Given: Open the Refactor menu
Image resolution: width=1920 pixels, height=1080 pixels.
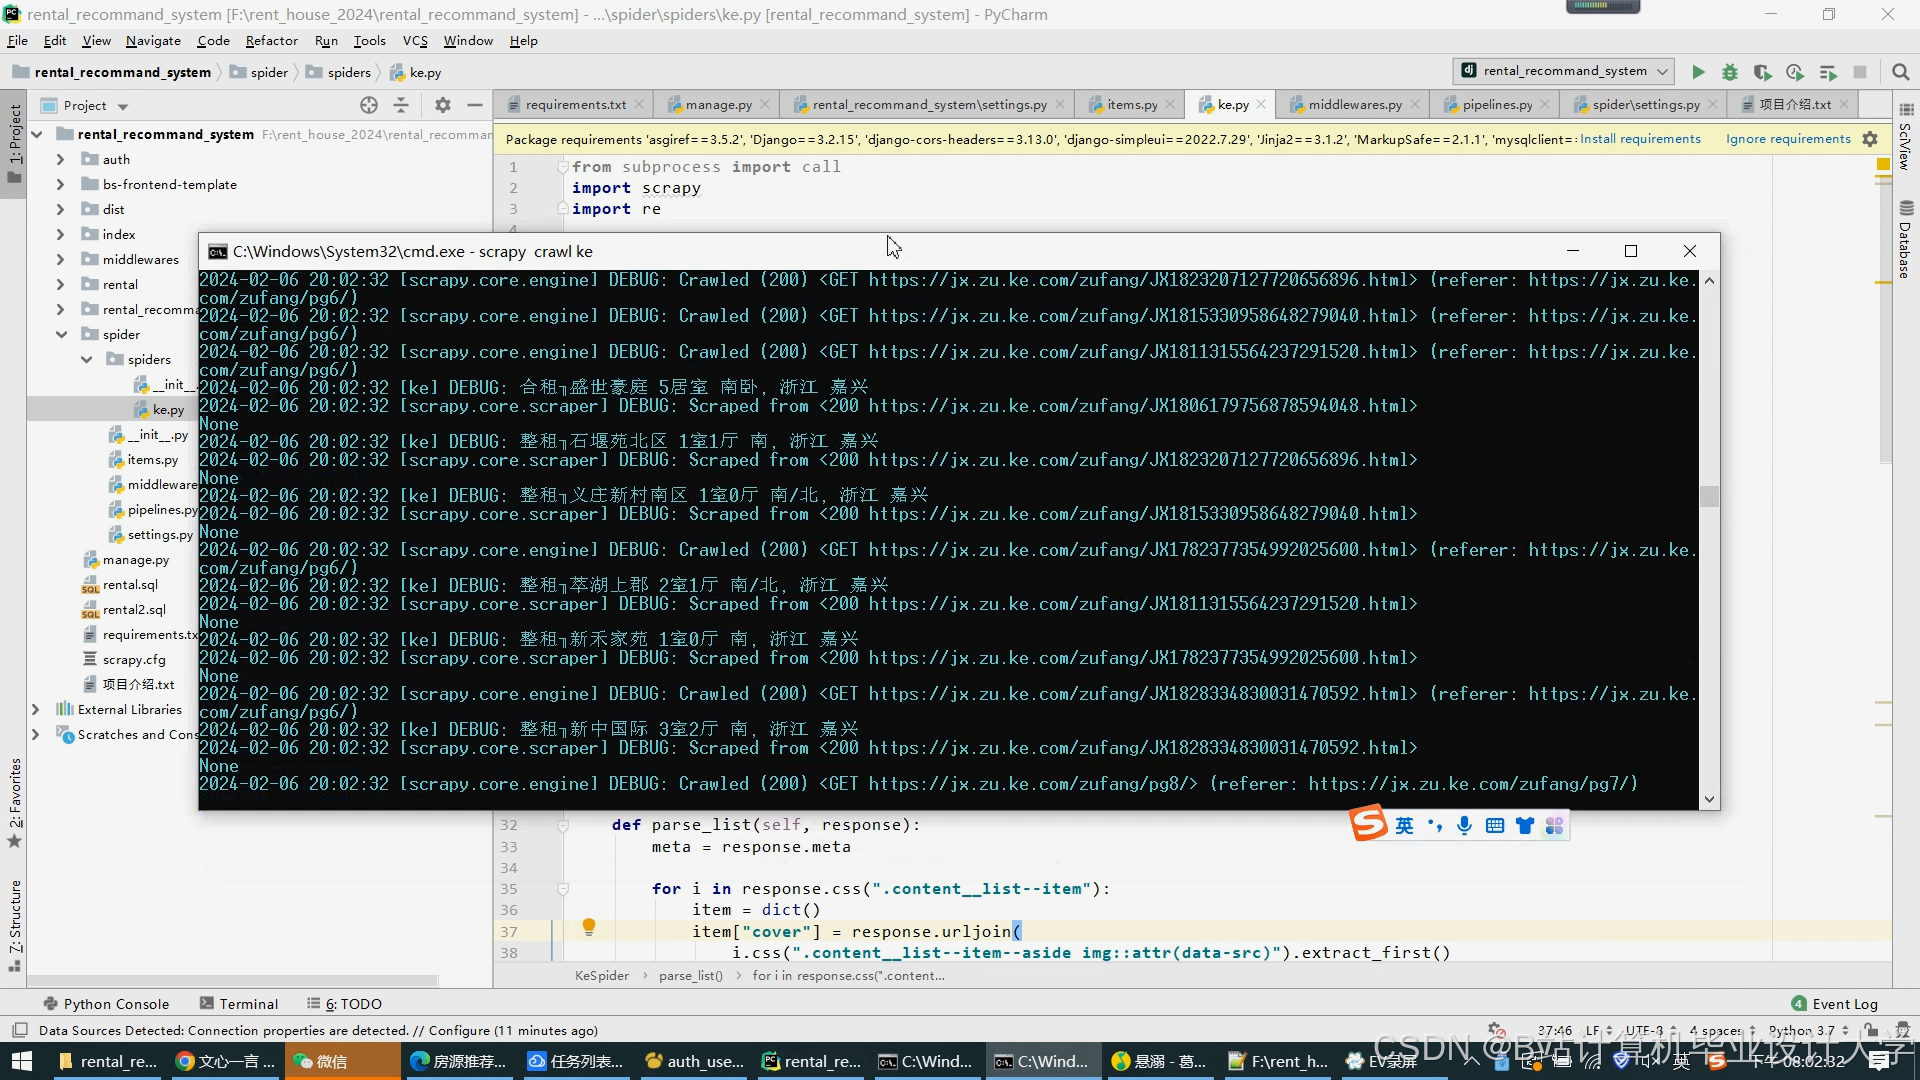Looking at the screenshot, I should (271, 41).
